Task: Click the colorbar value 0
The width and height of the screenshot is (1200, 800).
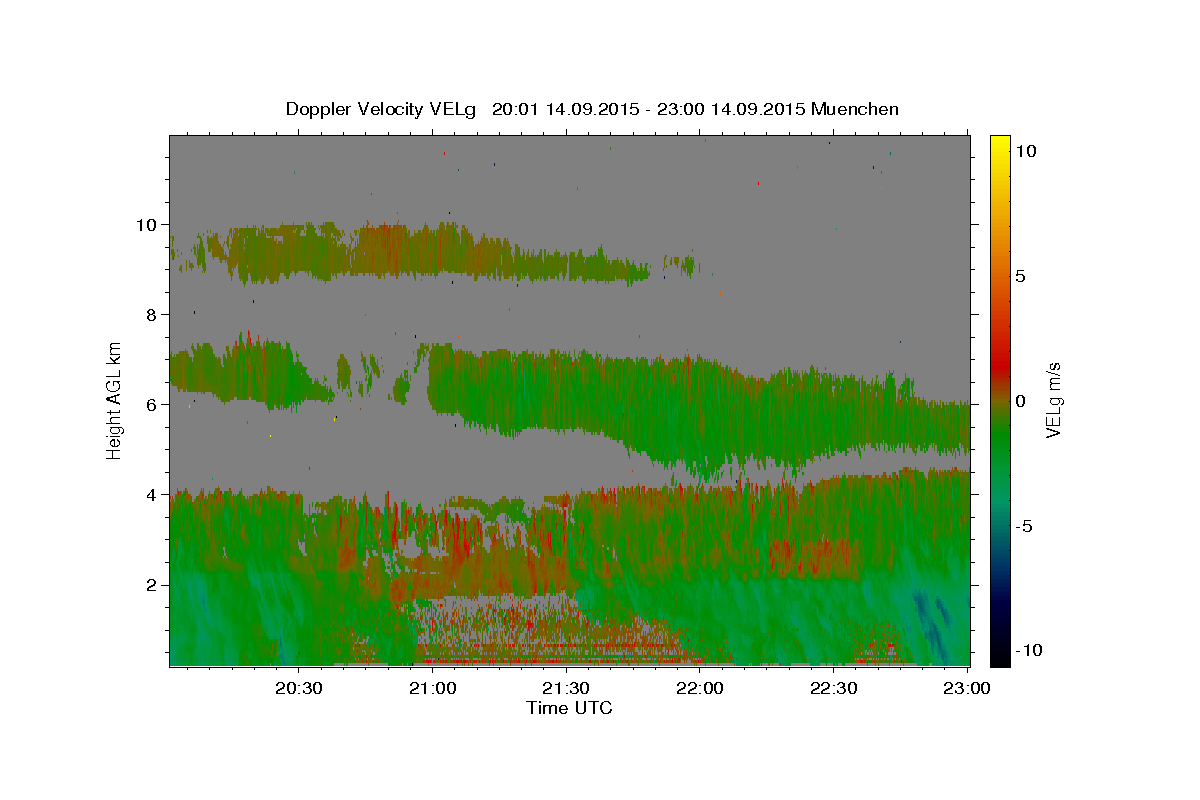Action: 1023,400
